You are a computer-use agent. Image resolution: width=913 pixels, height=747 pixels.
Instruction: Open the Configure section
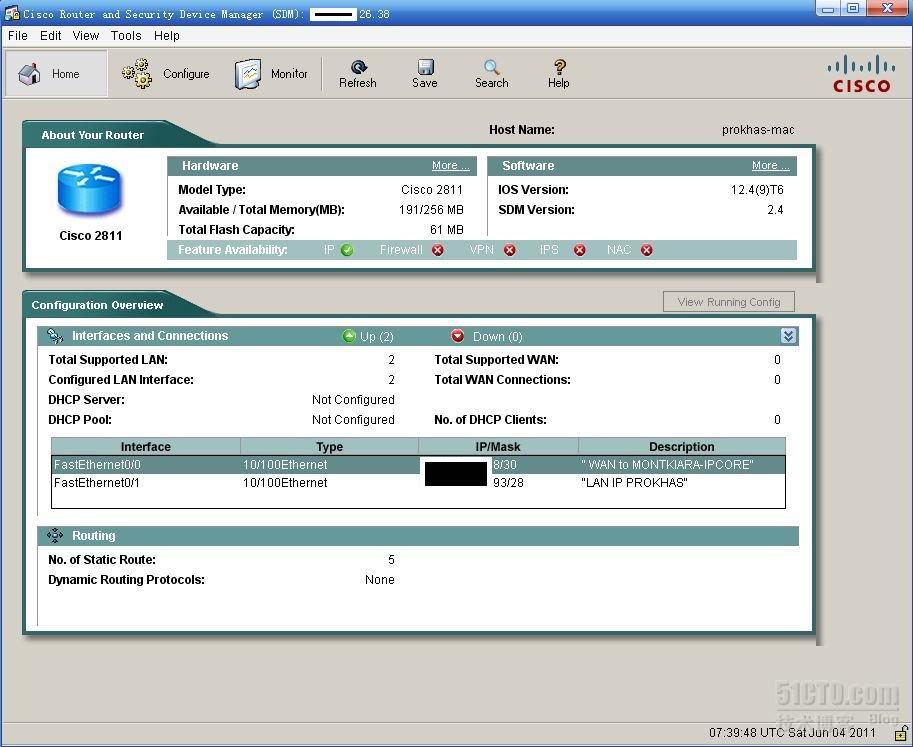coord(166,73)
